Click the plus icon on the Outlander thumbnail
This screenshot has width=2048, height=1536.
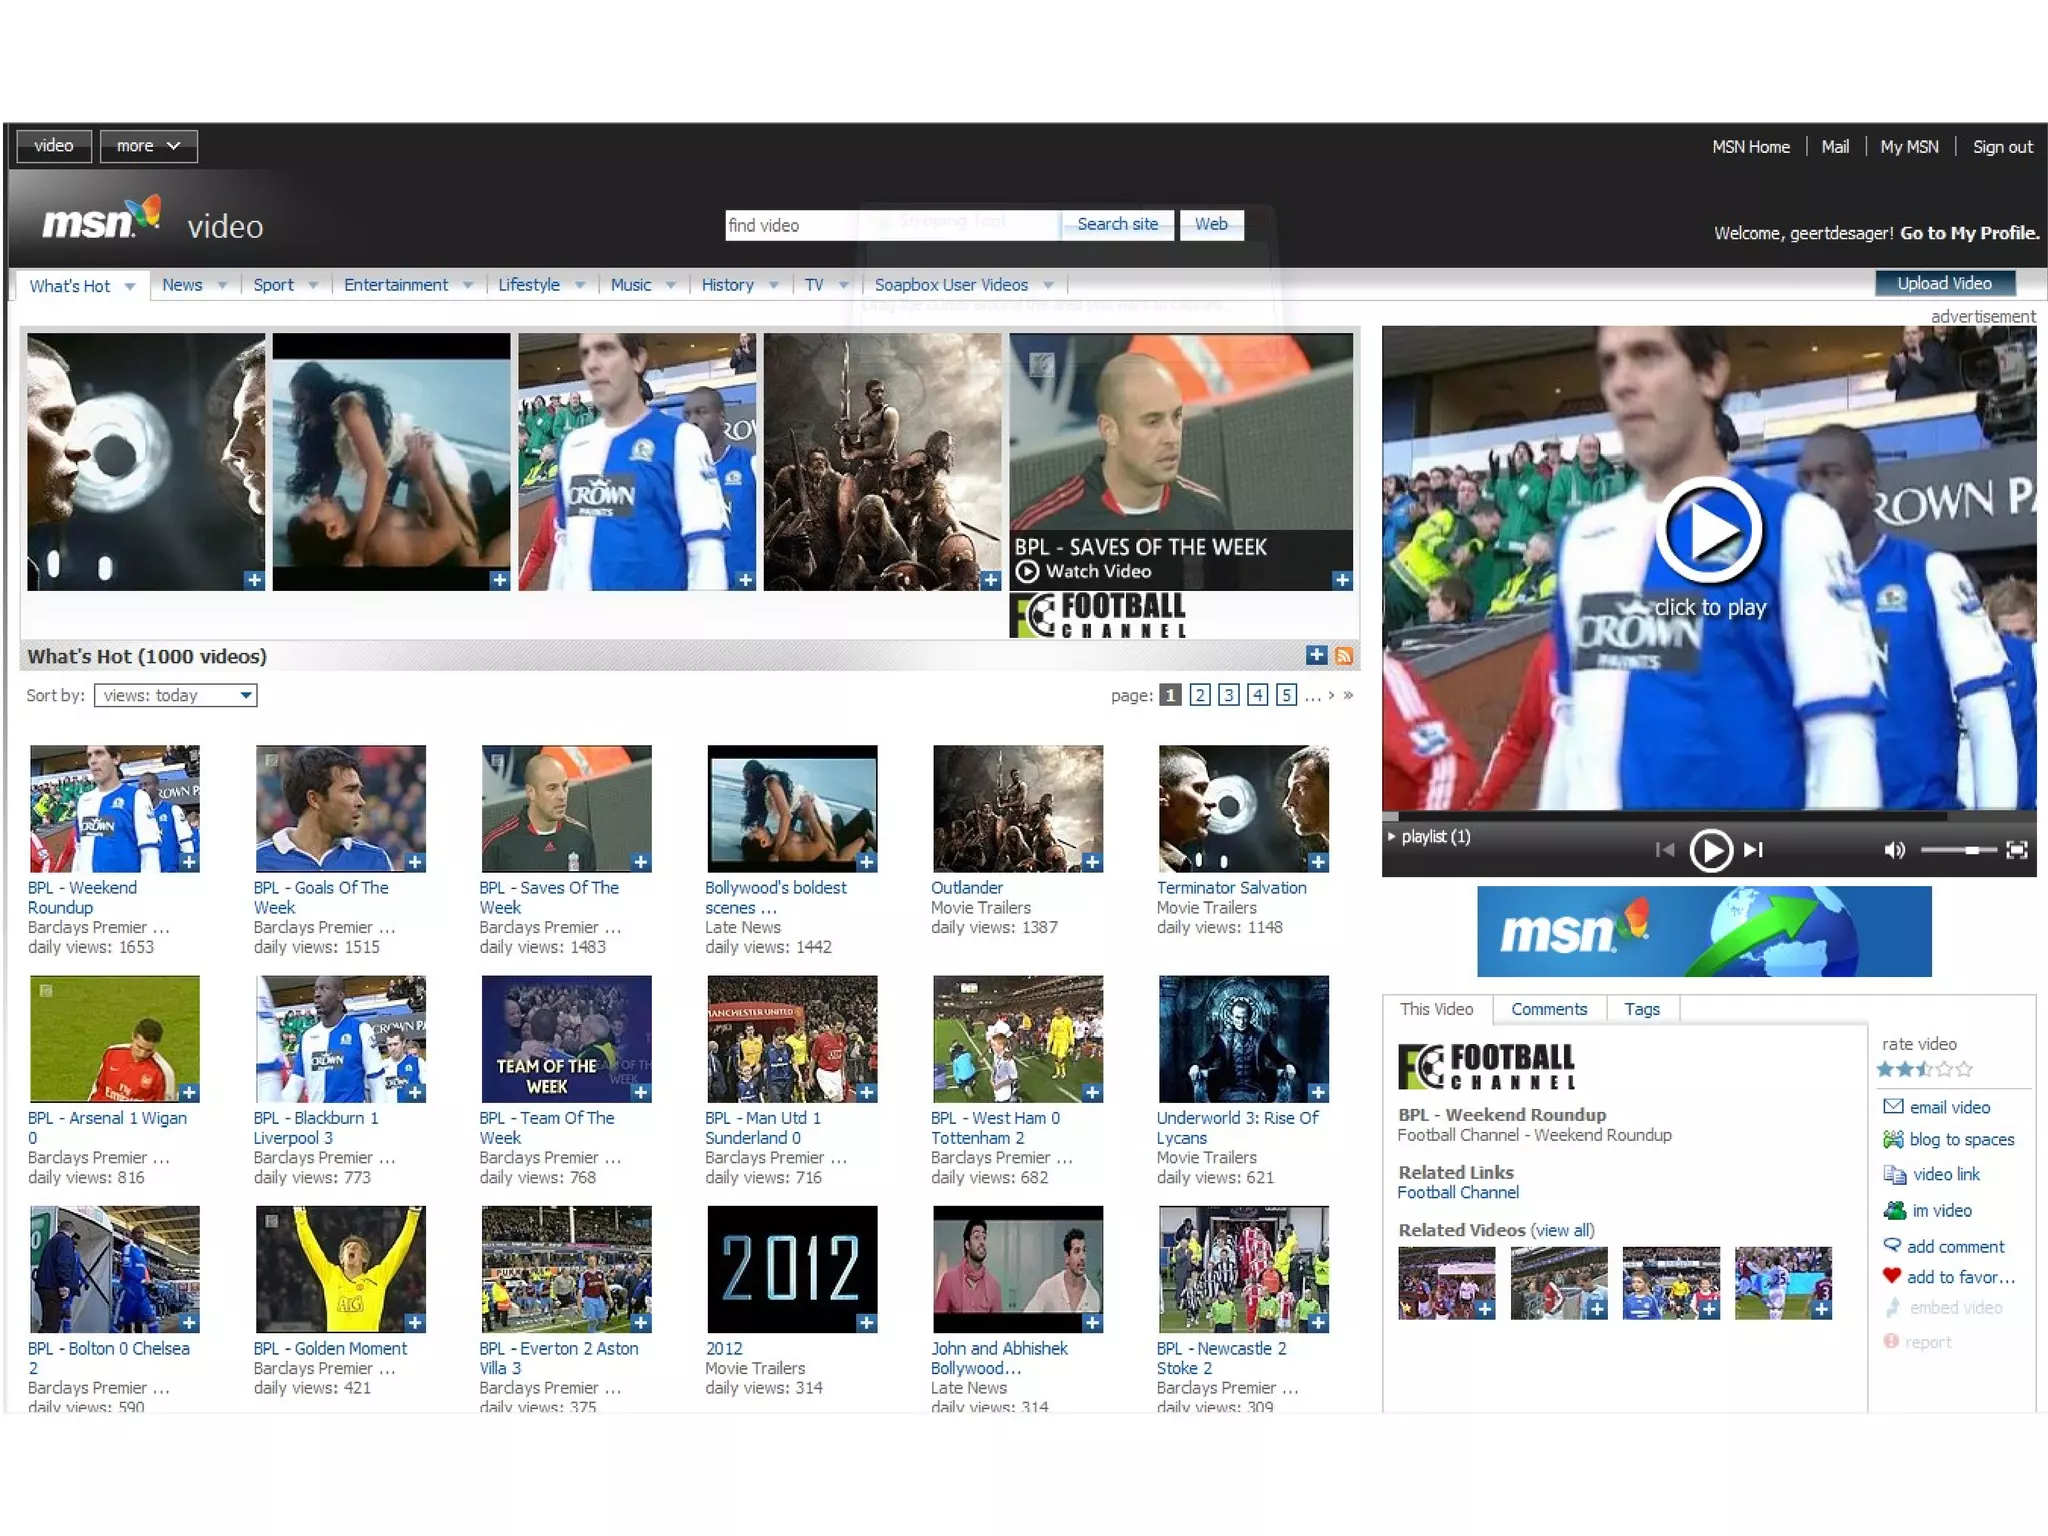(x=1092, y=862)
